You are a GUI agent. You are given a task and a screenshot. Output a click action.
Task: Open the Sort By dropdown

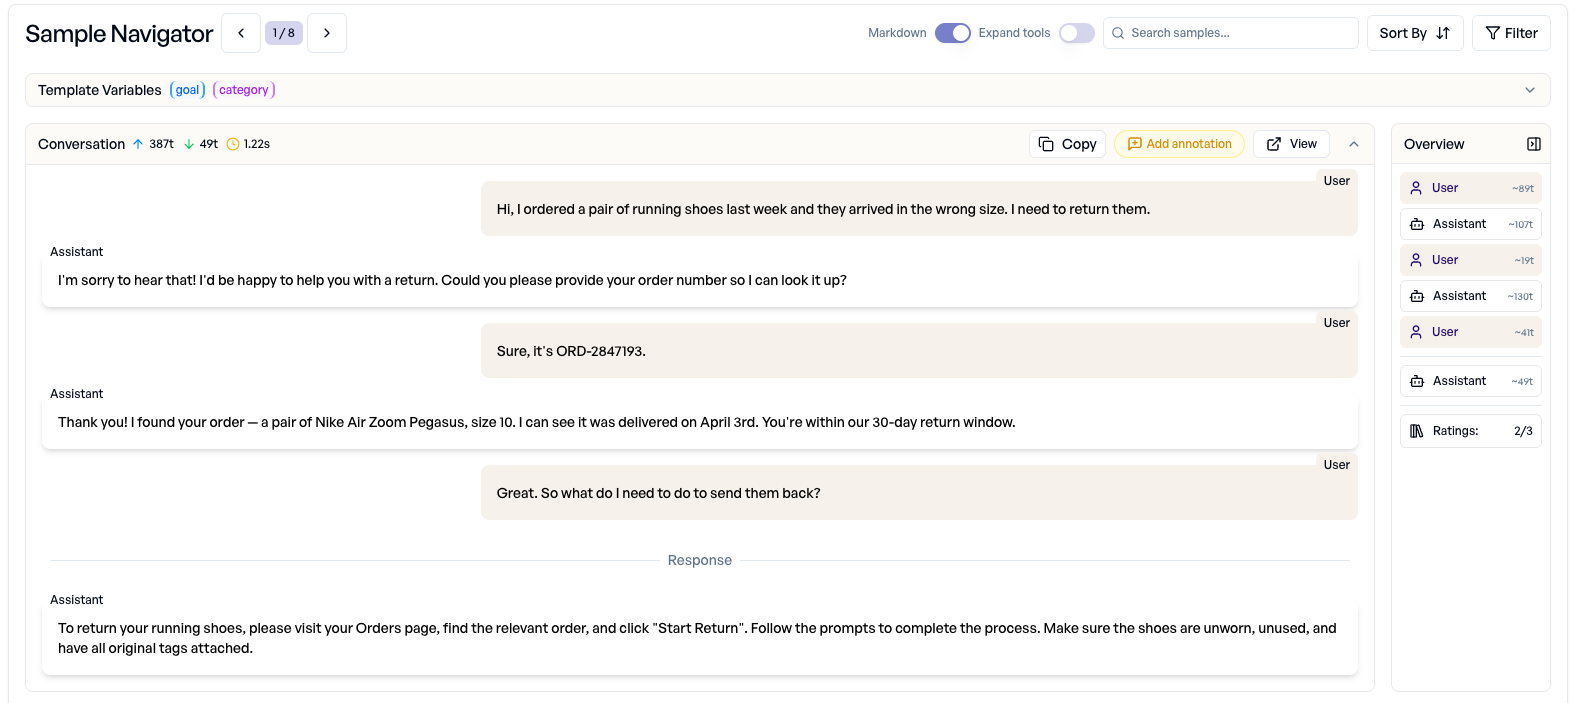tap(1414, 33)
